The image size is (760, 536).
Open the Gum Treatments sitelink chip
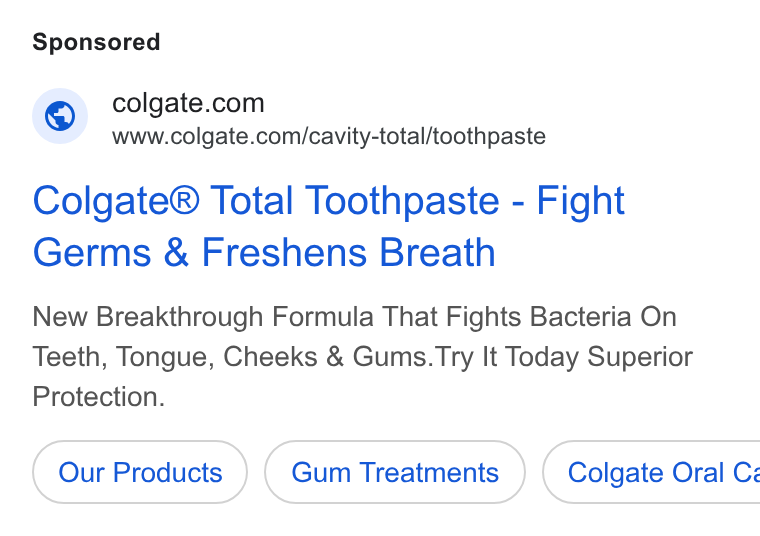[395, 472]
